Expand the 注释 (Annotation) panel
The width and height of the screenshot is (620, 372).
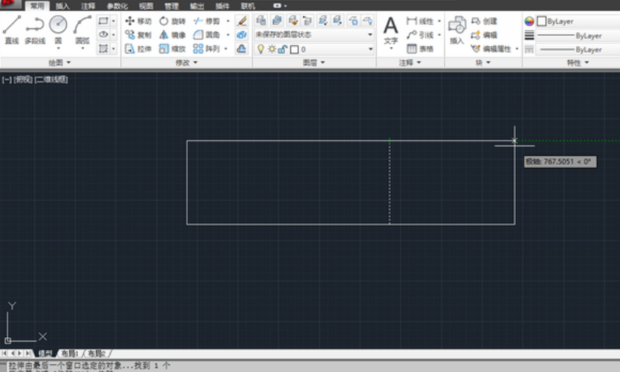(x=410, y=62)
